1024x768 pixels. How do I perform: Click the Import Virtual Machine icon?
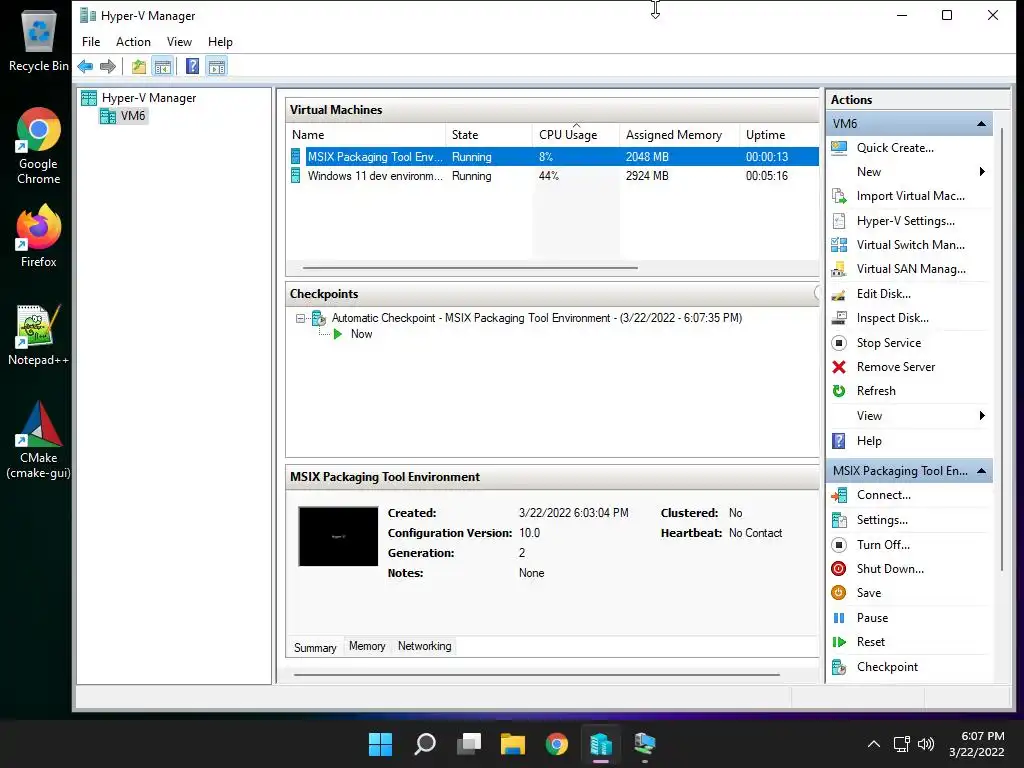(x=839, y=196)
